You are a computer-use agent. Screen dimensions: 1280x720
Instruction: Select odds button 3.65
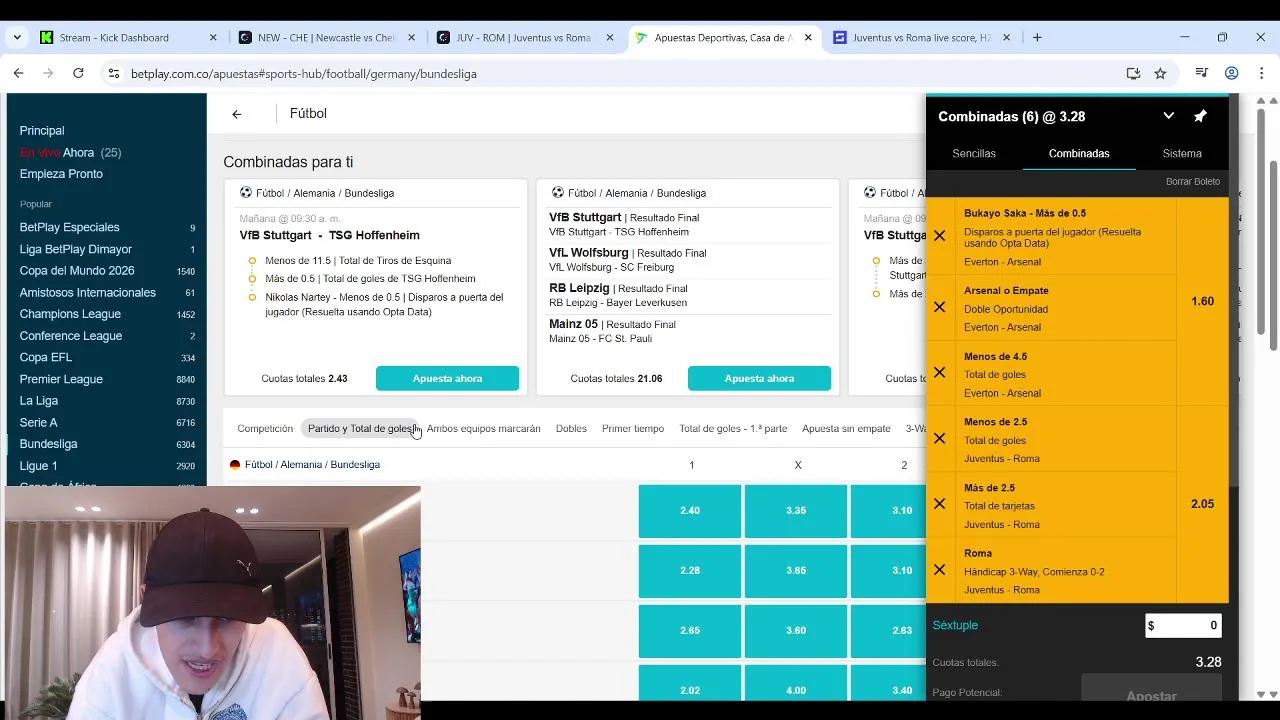[796, 570]
